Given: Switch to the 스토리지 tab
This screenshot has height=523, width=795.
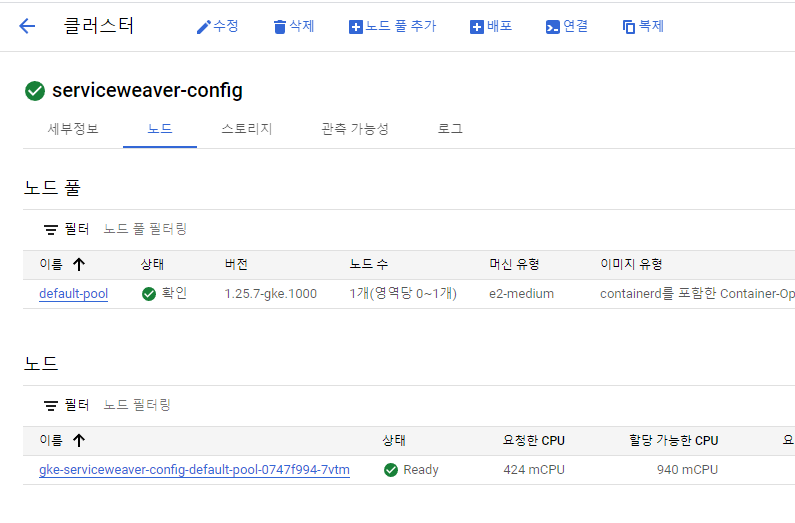Looking at the screenshot, I should point(246,129).
